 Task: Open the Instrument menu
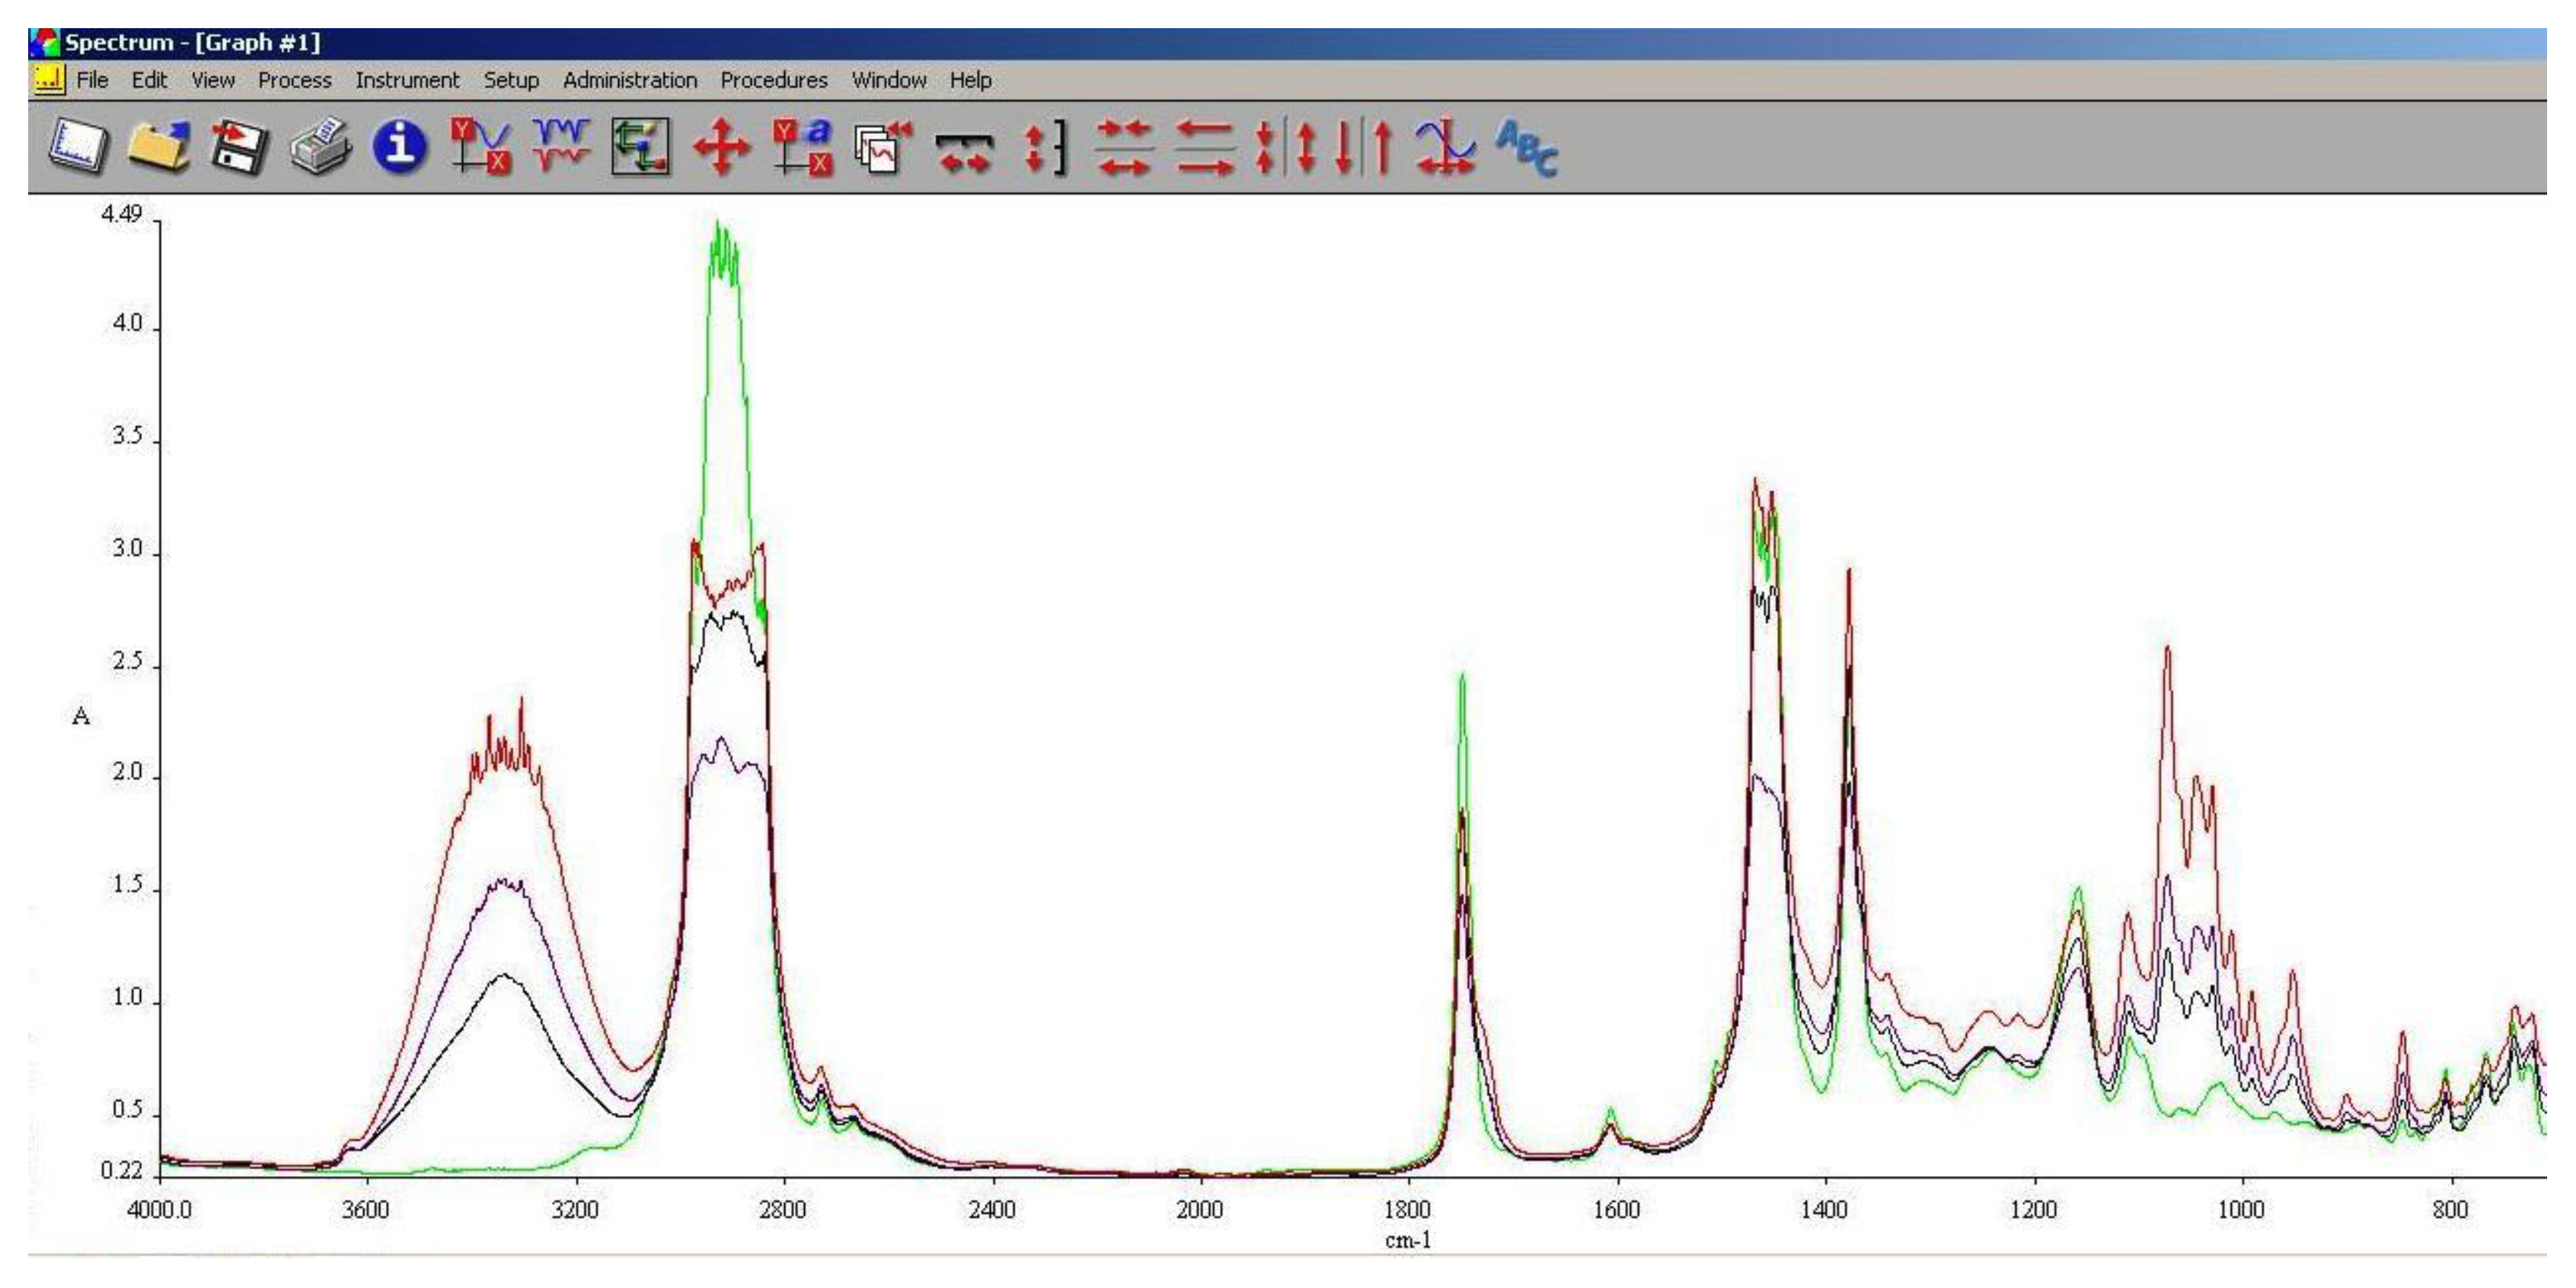(x=406, y=80)
